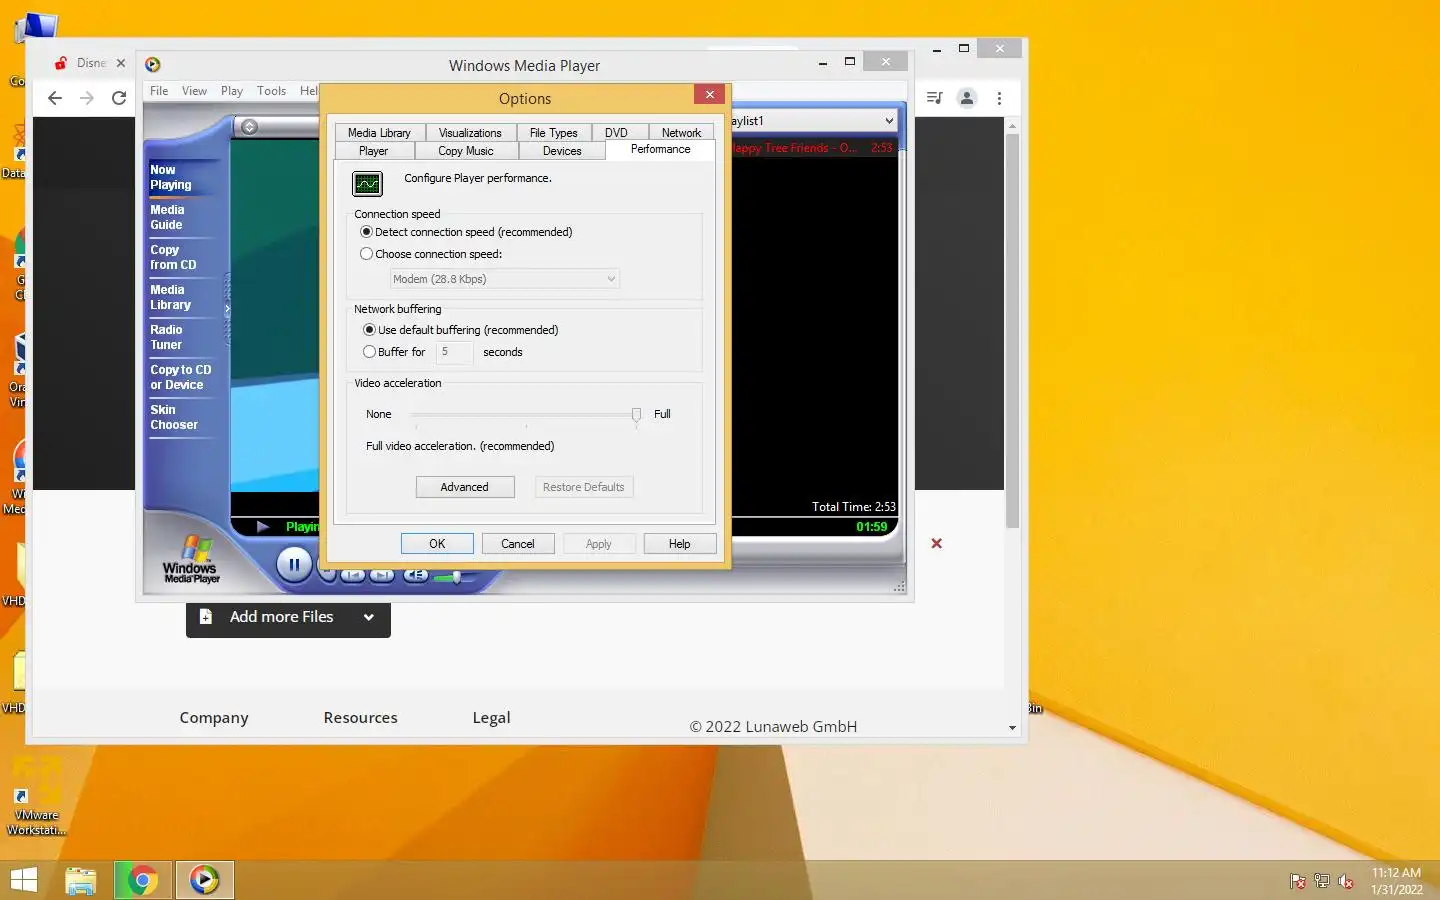Switch to the Visualizations tab
Viewport: 1440px width, 900px height.
pos(470,133)
